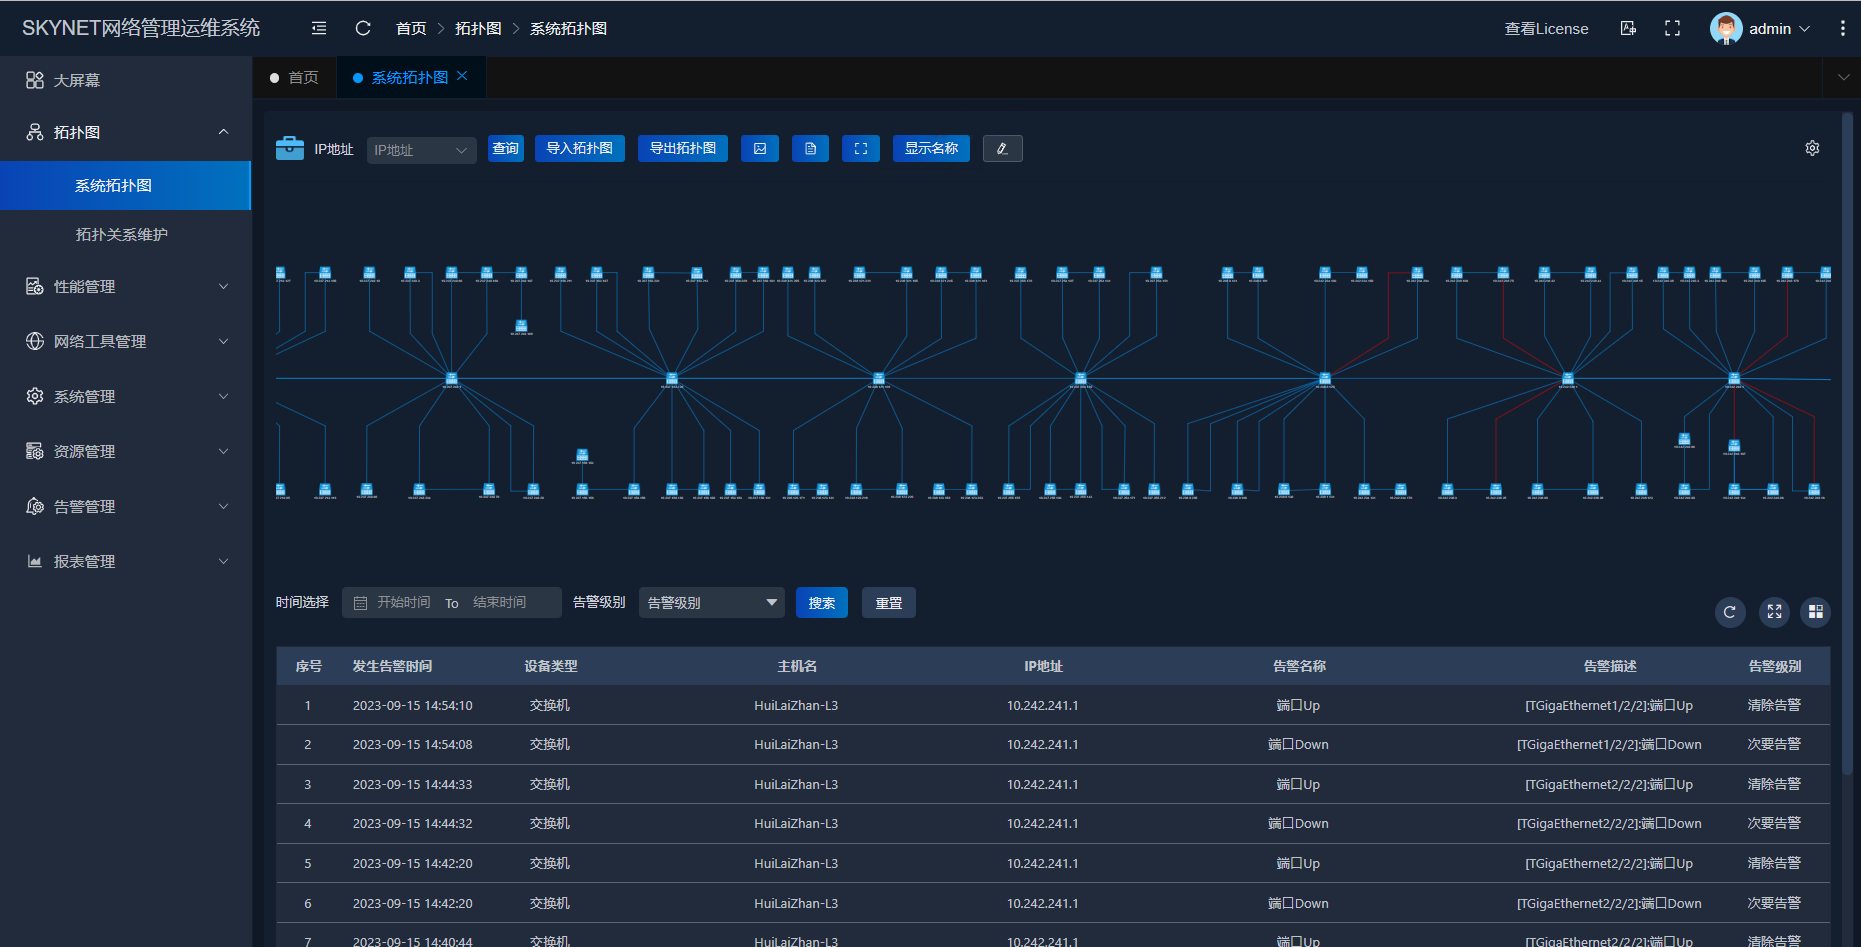
Task: Click the 重置 button
Action: click(x=889, y=603)
